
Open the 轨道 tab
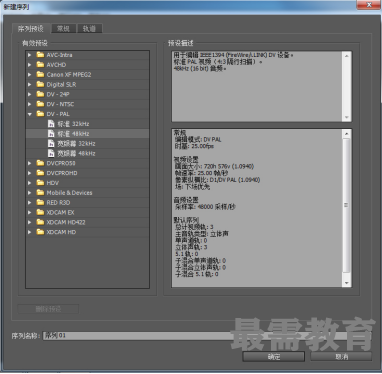[89, 29]
